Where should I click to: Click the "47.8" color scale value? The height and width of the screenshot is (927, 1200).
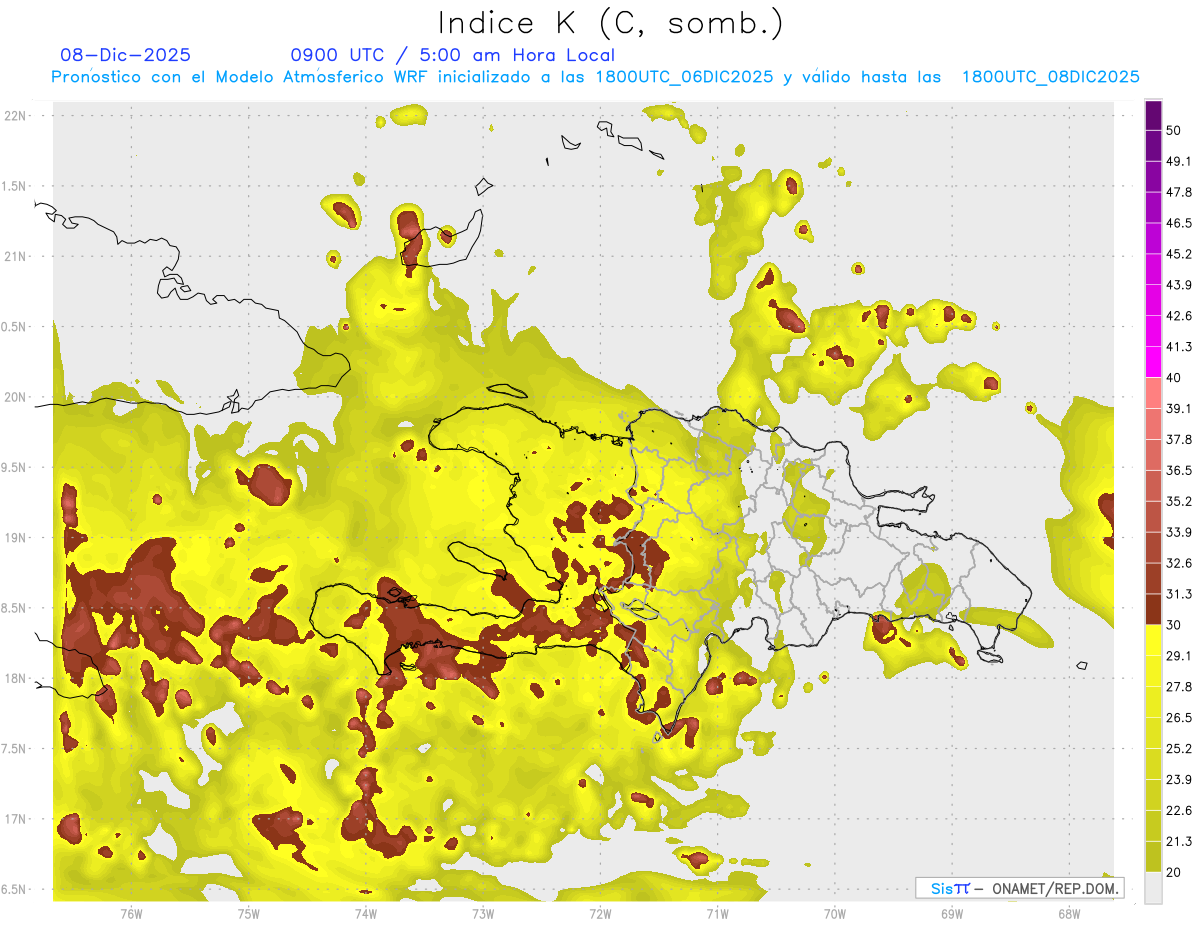point(1178,192)
